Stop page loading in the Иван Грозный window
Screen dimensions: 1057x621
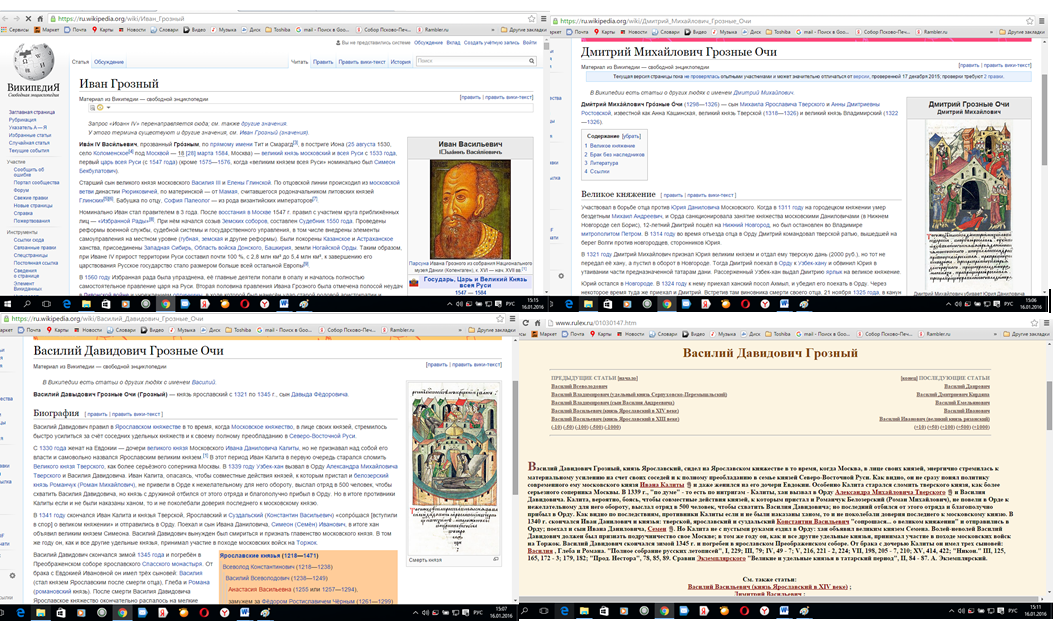pyautogui.click(x=28, y=19)
